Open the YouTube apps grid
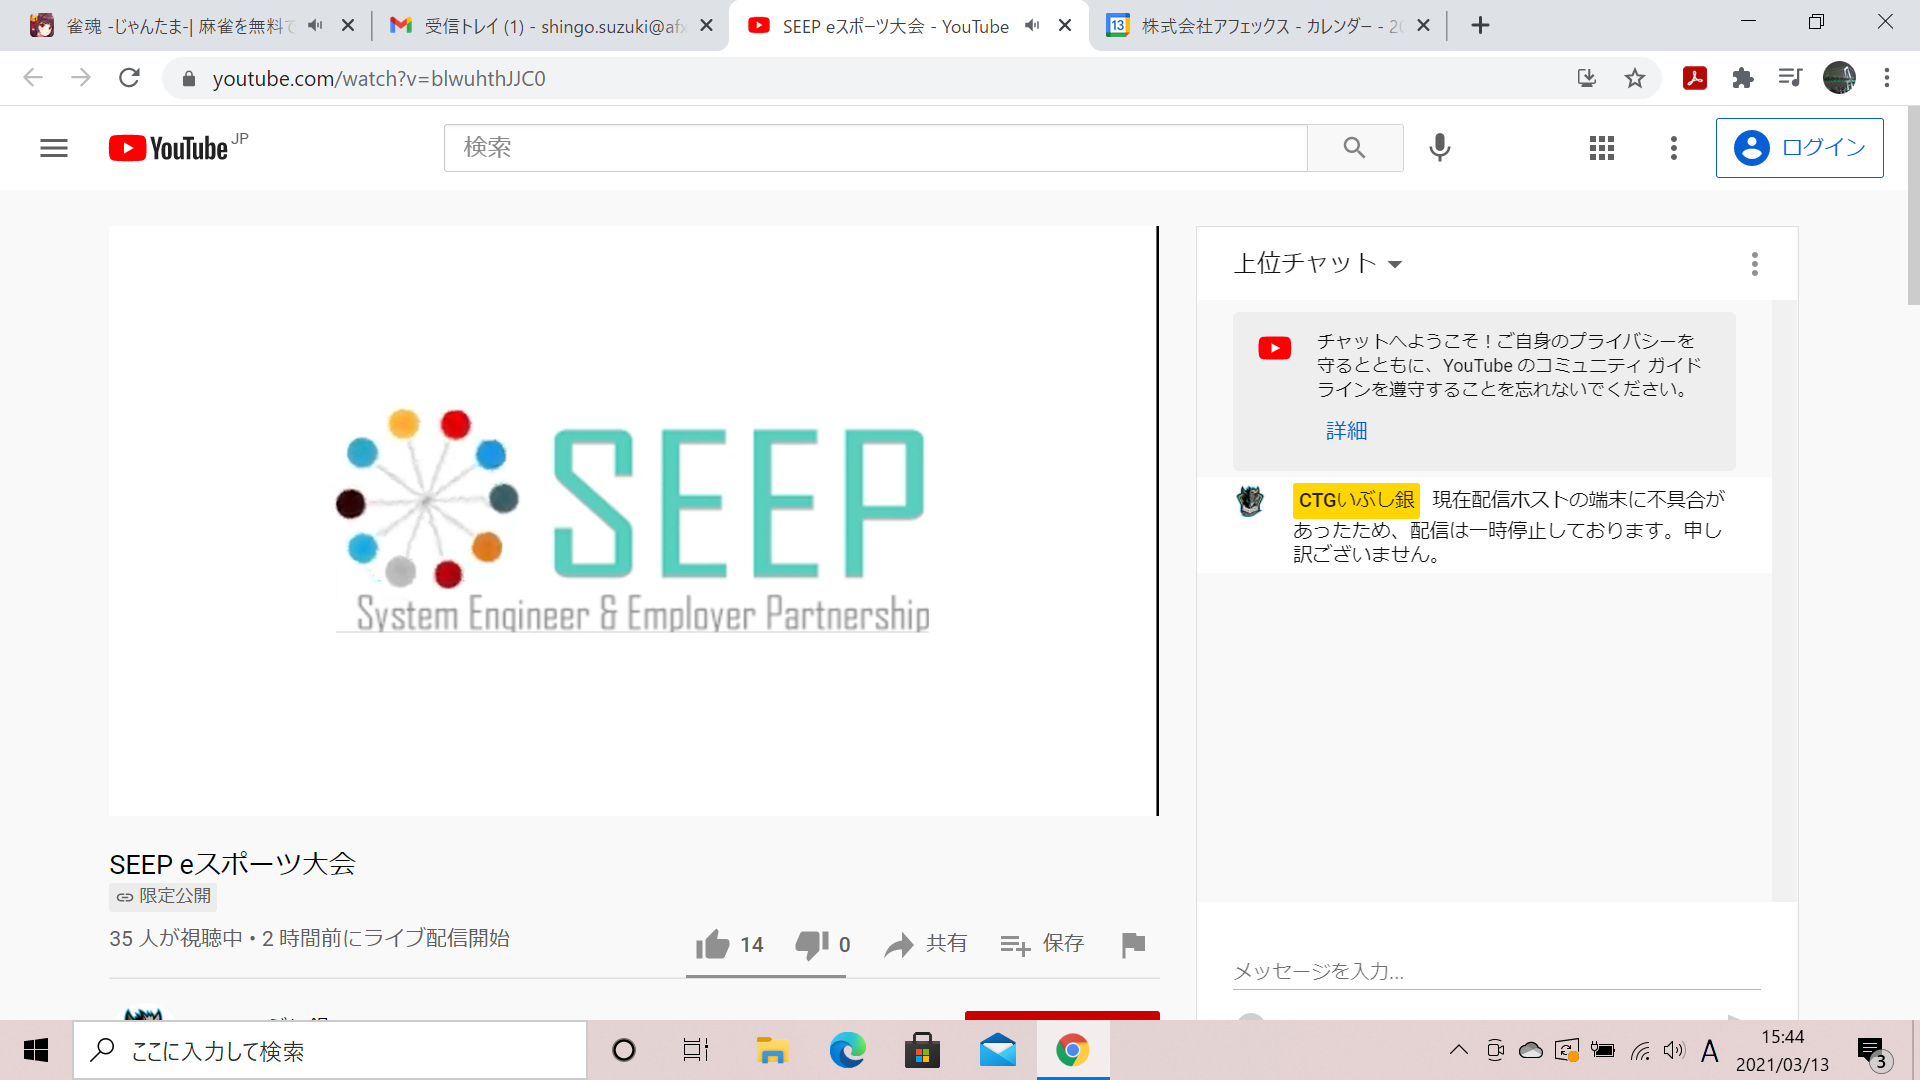Viewport: 1920px width, 1080px height. (x=1602, y=148)
